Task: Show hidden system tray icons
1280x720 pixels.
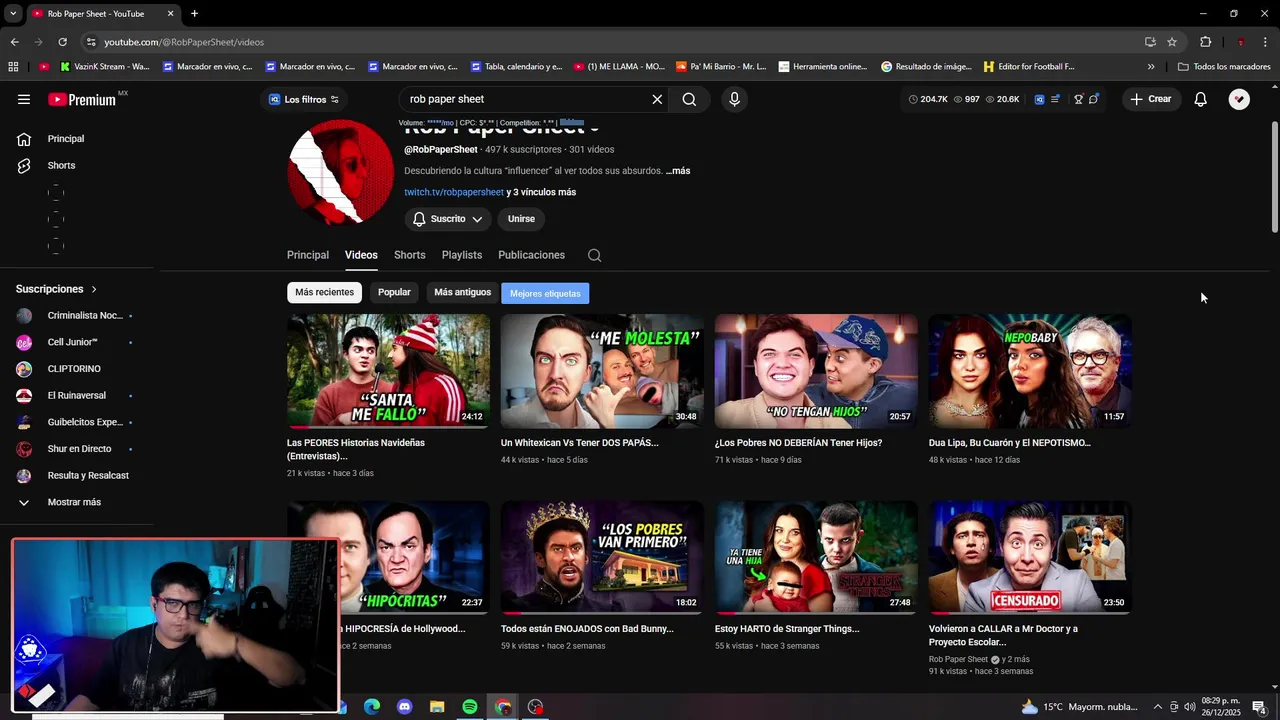Action: (1157, 707)
